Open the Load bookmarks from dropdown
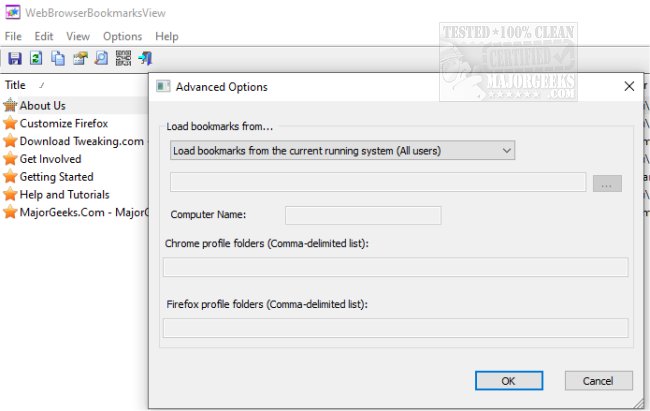Image resolution: width=650 pixels, height=411 pixels. 342,151
